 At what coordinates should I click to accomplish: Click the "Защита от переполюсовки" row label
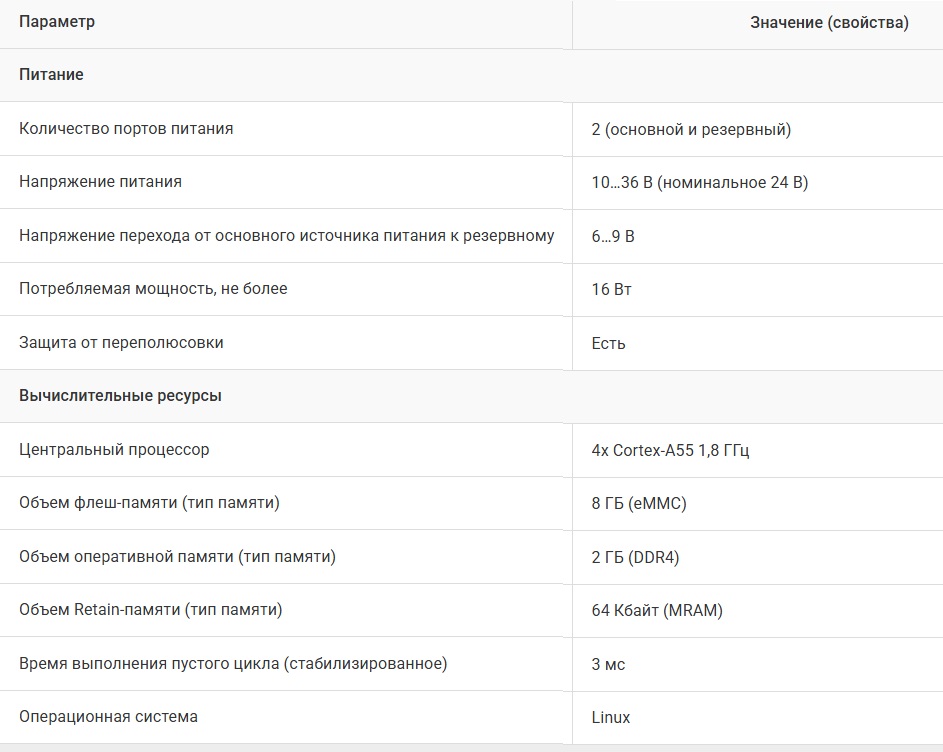pos(121,343)
